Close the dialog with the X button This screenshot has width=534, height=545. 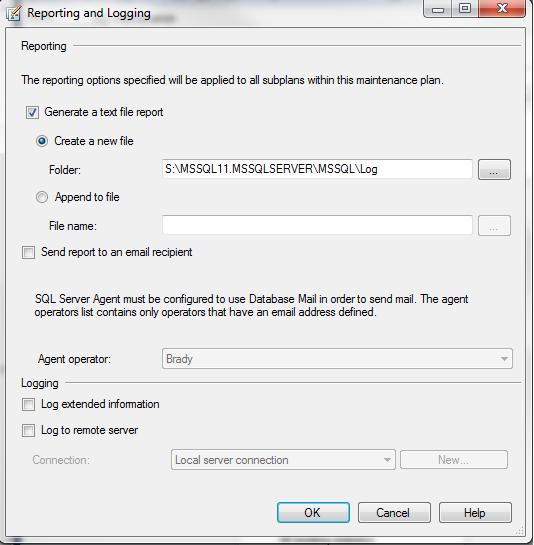point(502,8)
